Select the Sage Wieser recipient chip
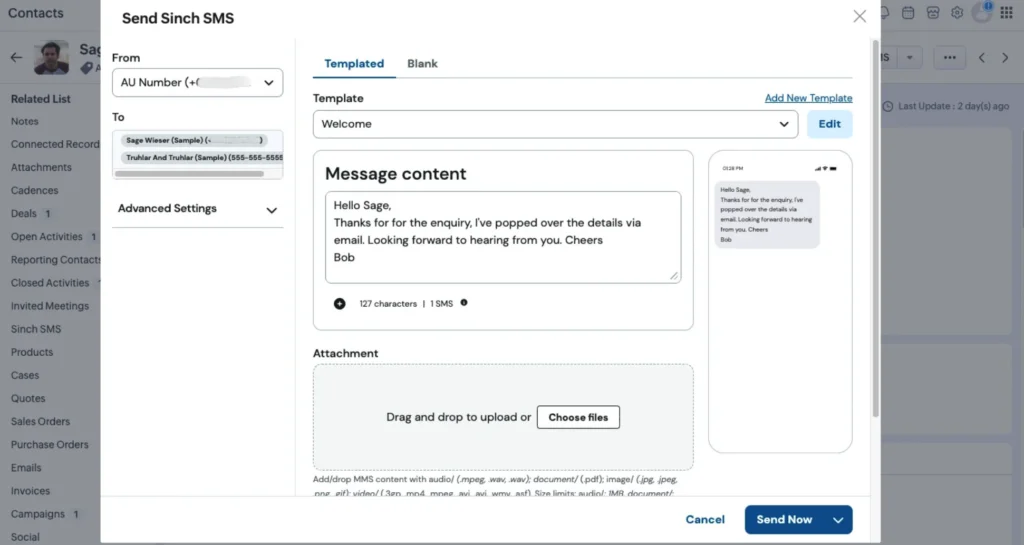 [194, 140]
